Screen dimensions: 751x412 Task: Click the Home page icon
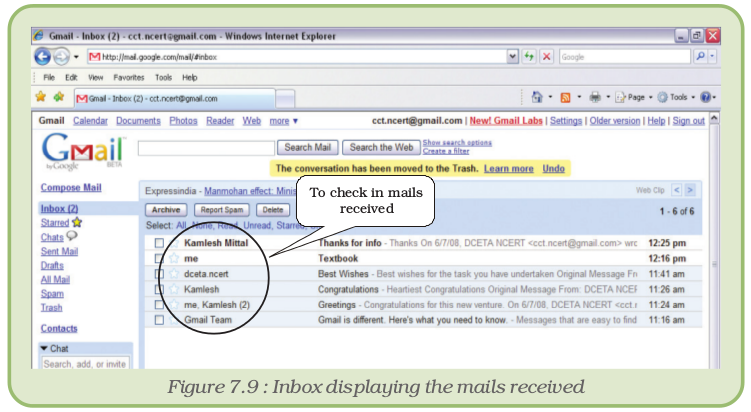point(537,97)
